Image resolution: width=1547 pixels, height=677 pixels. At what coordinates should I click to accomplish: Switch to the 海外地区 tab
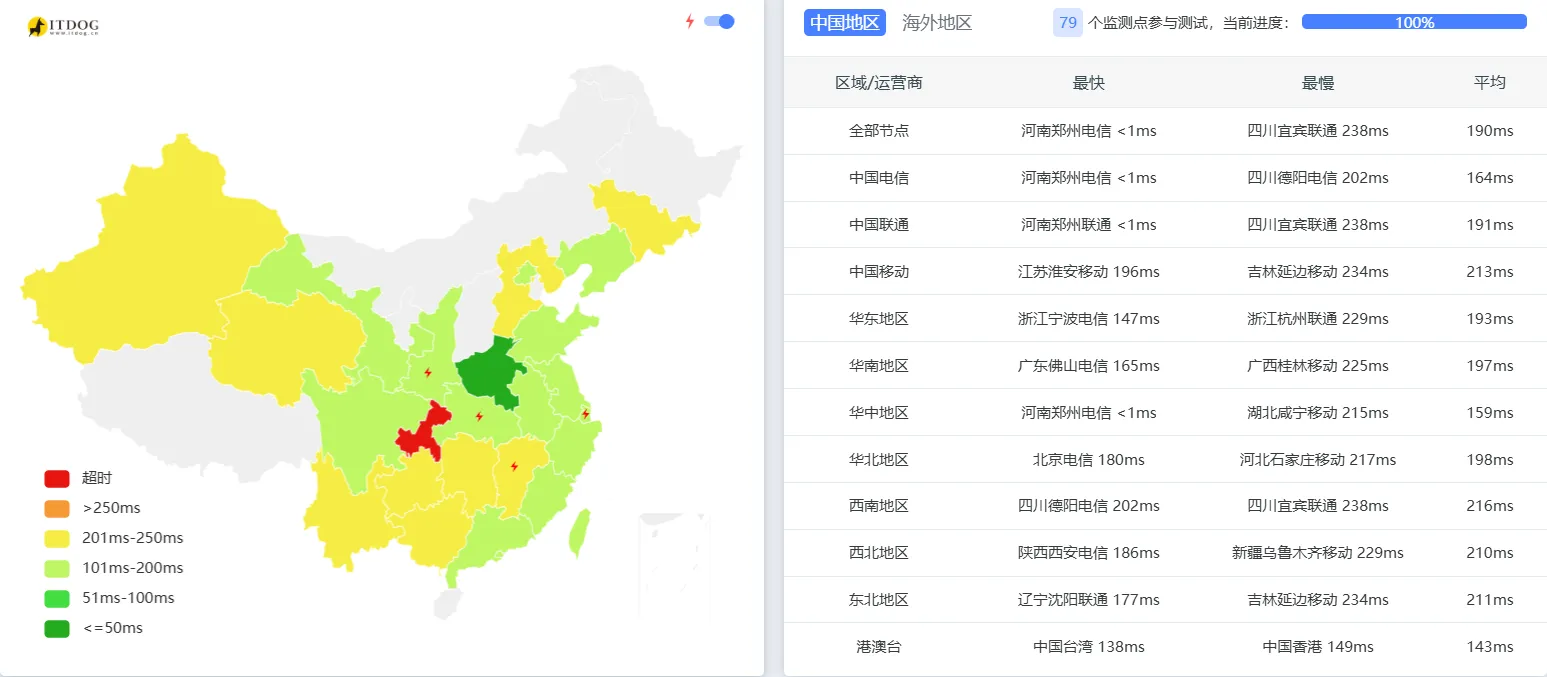pos(937,22)
